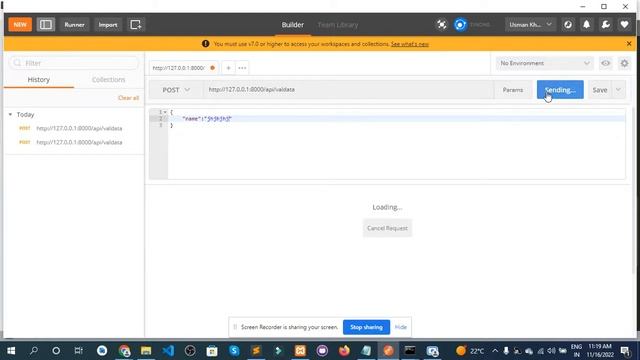Open the POST method dropdown
640x360 pixels.
[x=176, y=90]
